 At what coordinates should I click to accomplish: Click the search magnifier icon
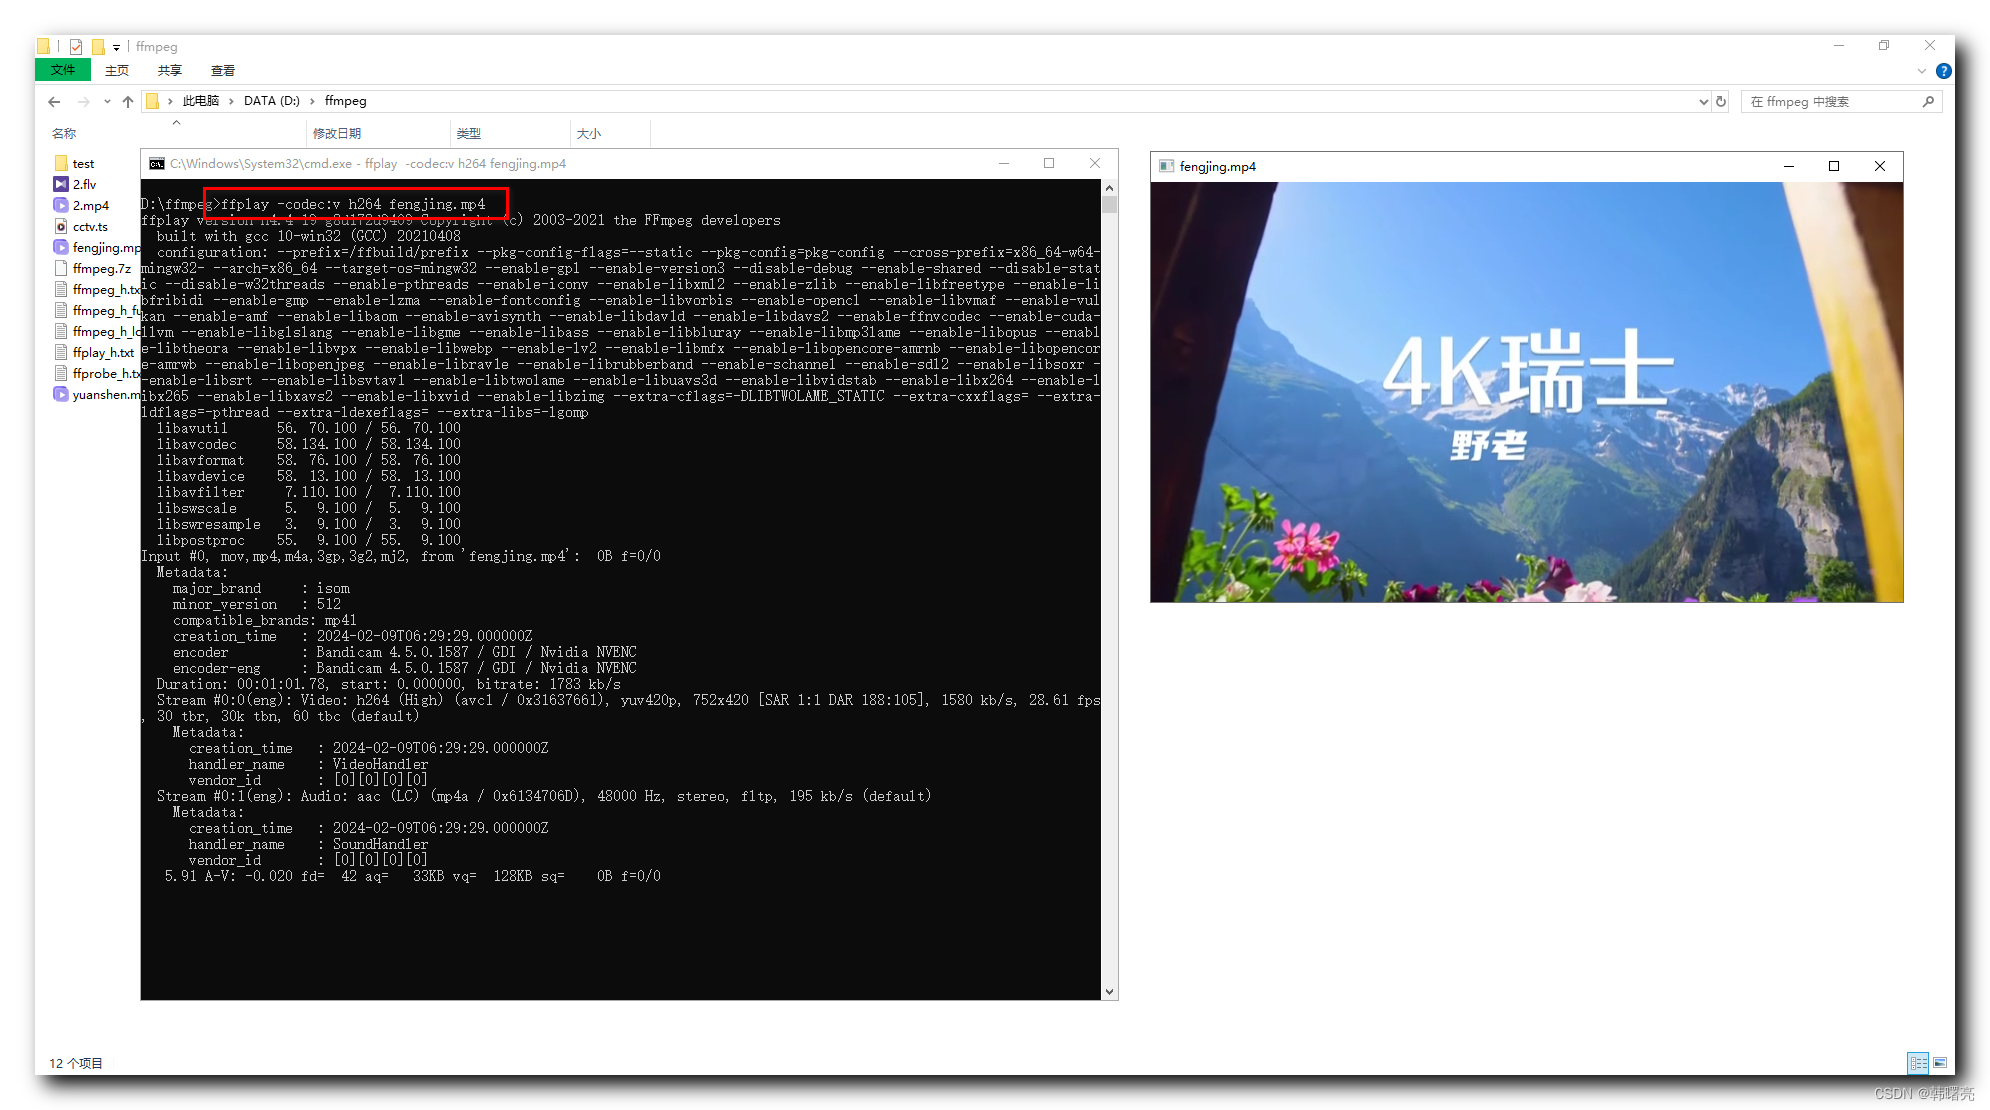tap(1930, 101)
